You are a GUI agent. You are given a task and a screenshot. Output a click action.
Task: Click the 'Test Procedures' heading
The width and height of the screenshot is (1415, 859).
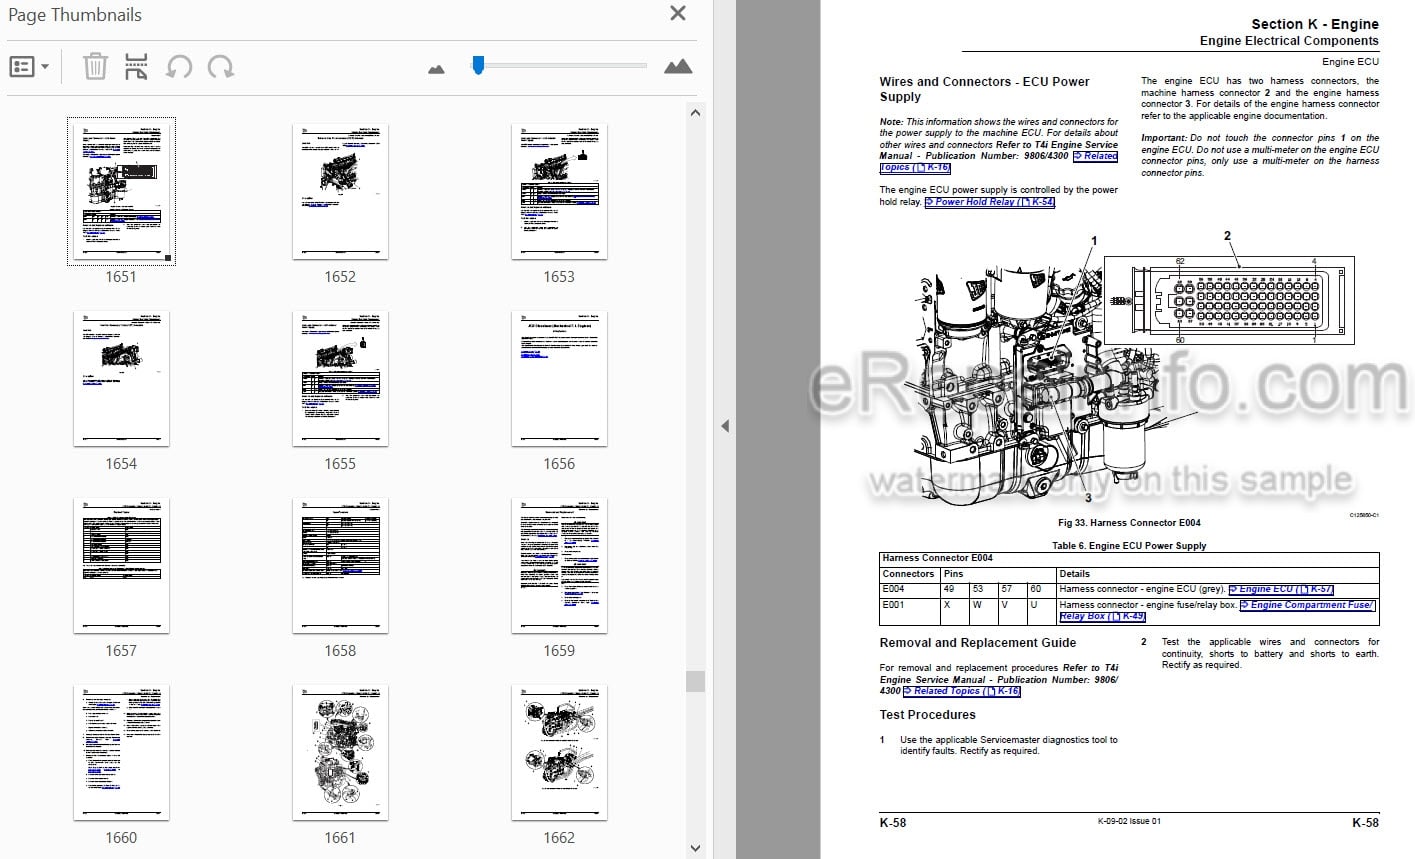coord(927,715)
